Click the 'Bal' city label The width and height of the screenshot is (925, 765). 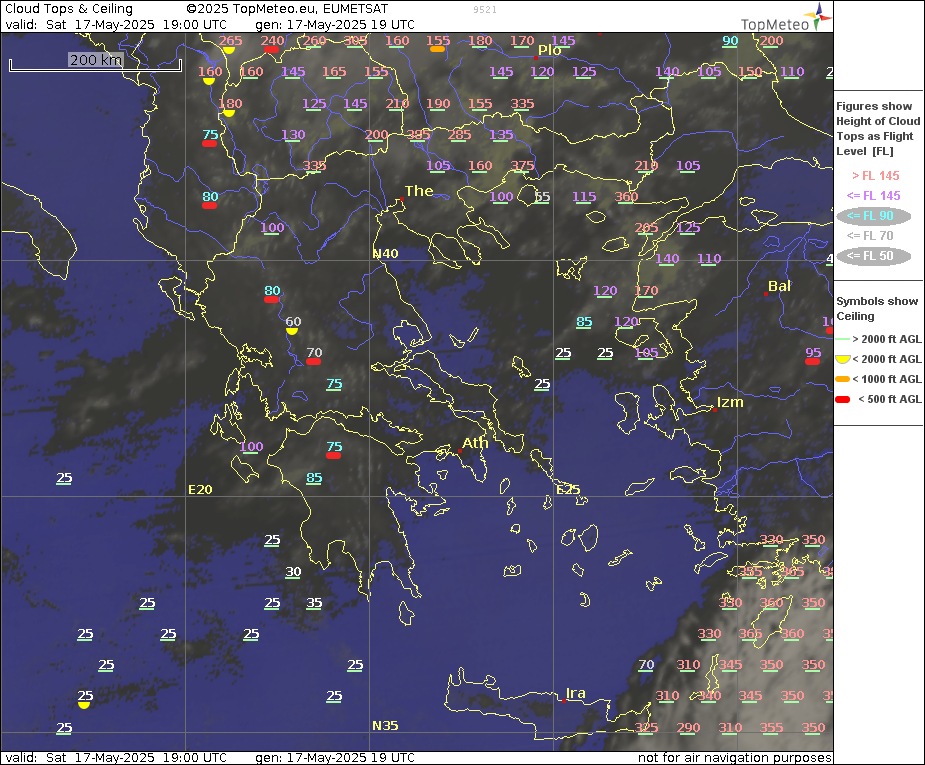779,286
